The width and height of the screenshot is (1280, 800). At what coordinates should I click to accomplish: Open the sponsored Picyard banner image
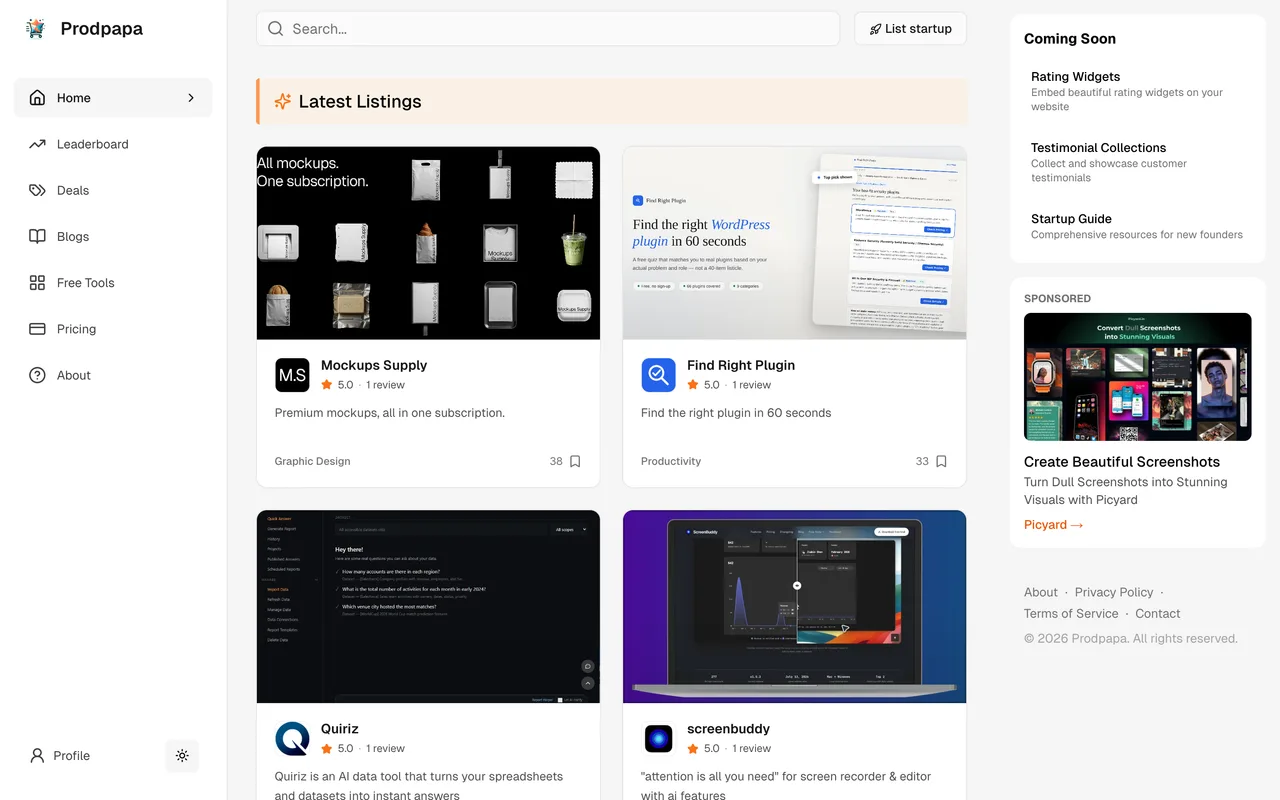(x=1138, y=377)
